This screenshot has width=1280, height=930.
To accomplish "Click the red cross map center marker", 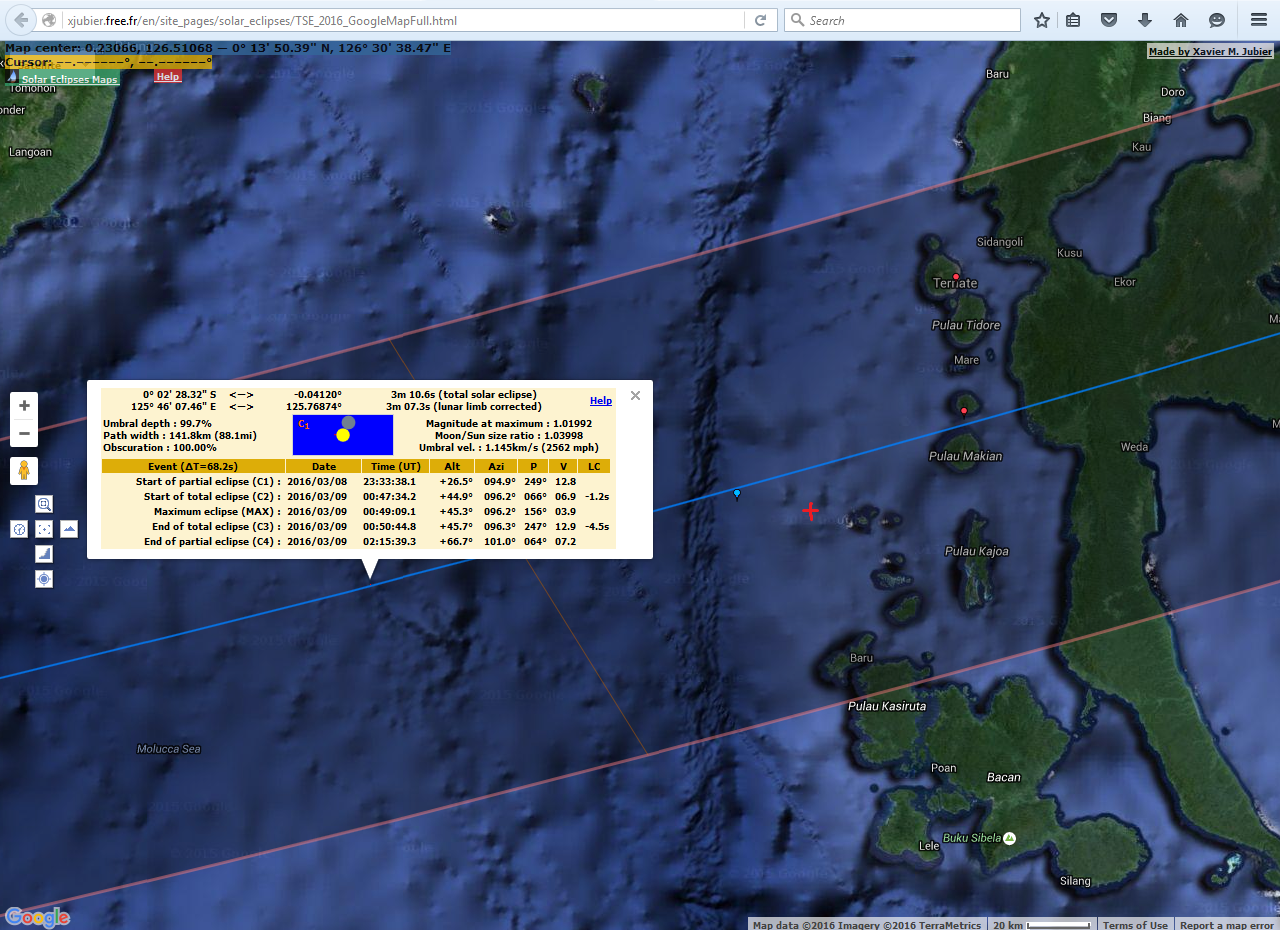I will (x=810, y=511).
